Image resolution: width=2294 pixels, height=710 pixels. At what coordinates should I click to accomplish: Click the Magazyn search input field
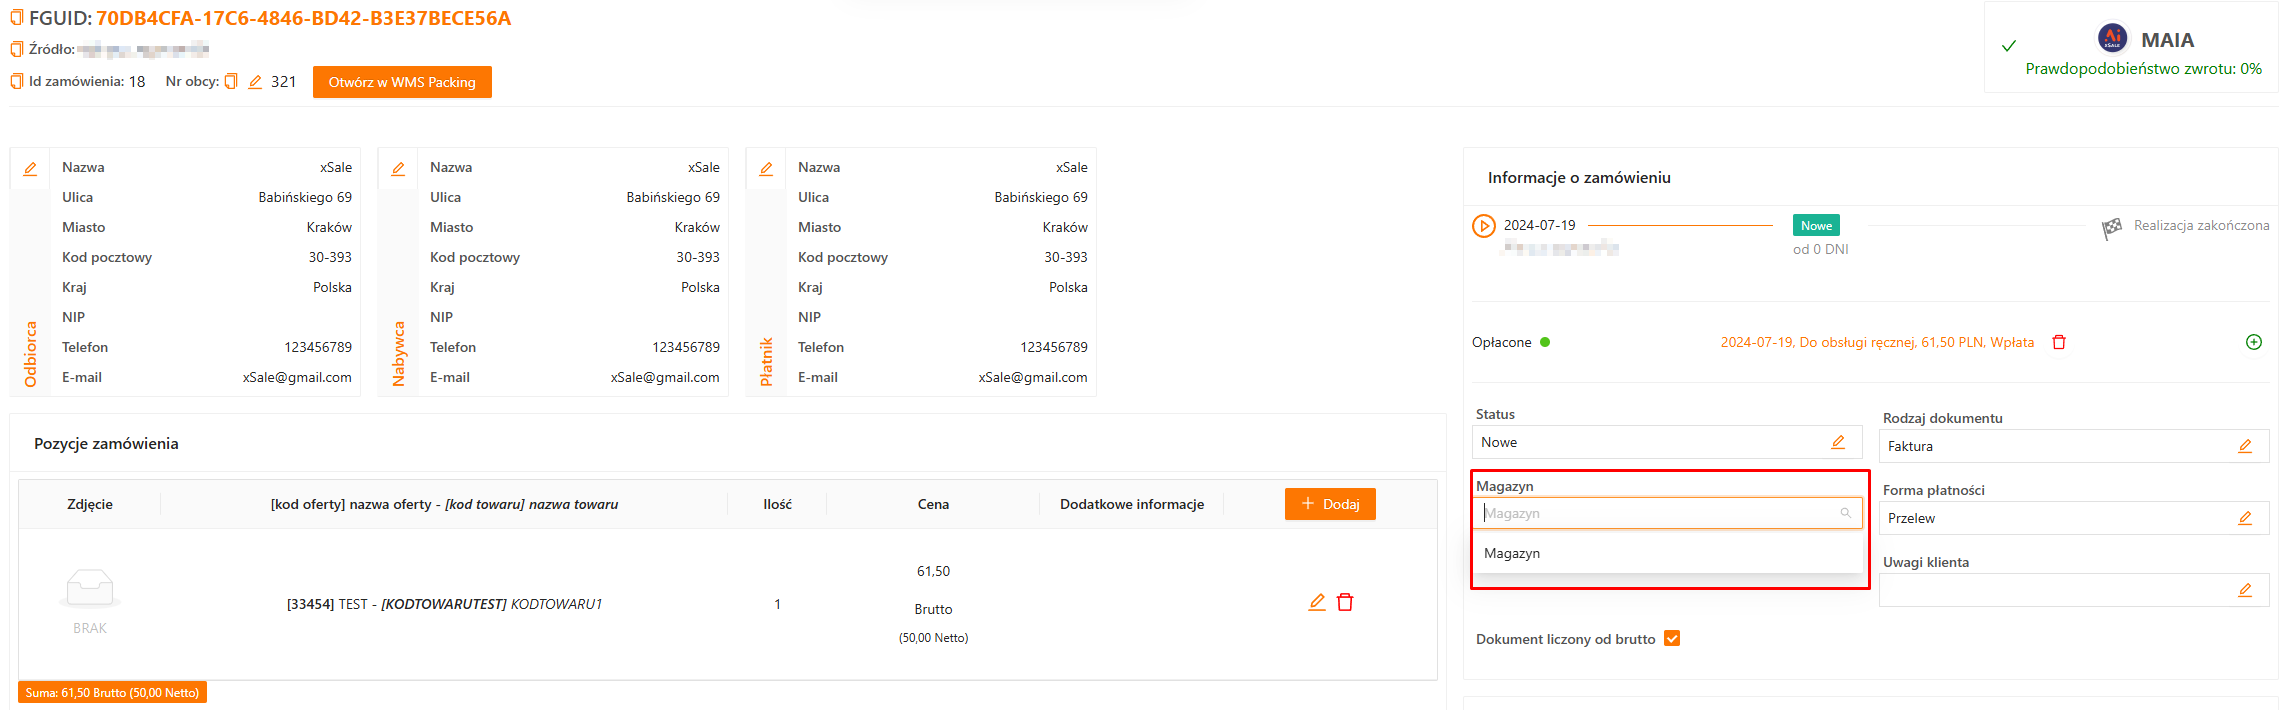coord(1658,513)
